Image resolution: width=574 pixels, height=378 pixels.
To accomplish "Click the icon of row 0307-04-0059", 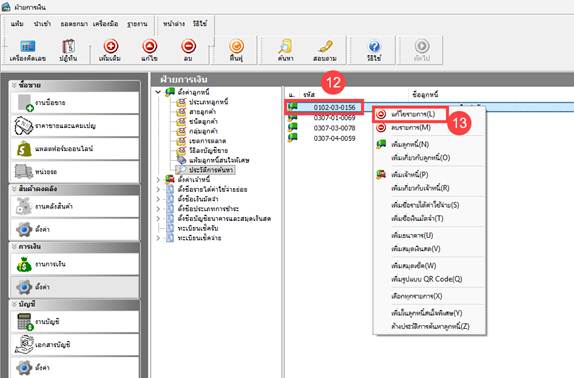I will pyautogui.click(x=293, y=138).
